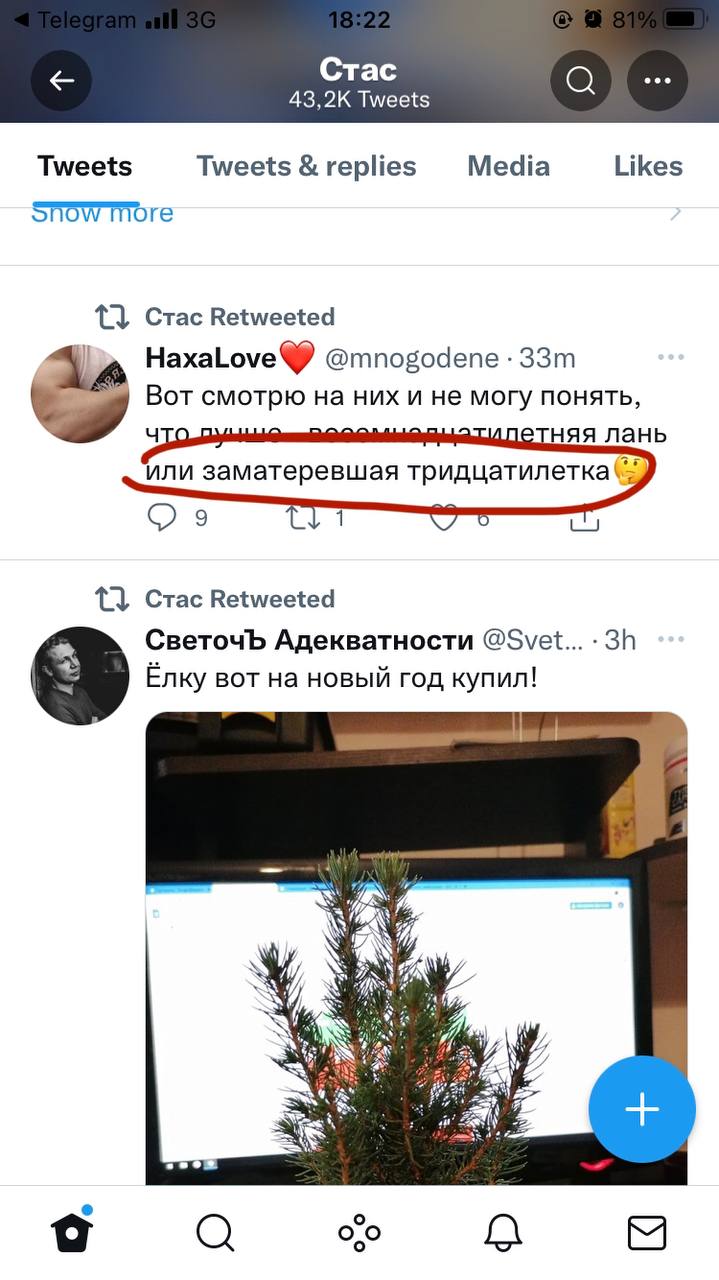The width and height of the screenshot is (719, 1280).
Task: Compose a new tweet with plus button
Action: [641, 1108]
